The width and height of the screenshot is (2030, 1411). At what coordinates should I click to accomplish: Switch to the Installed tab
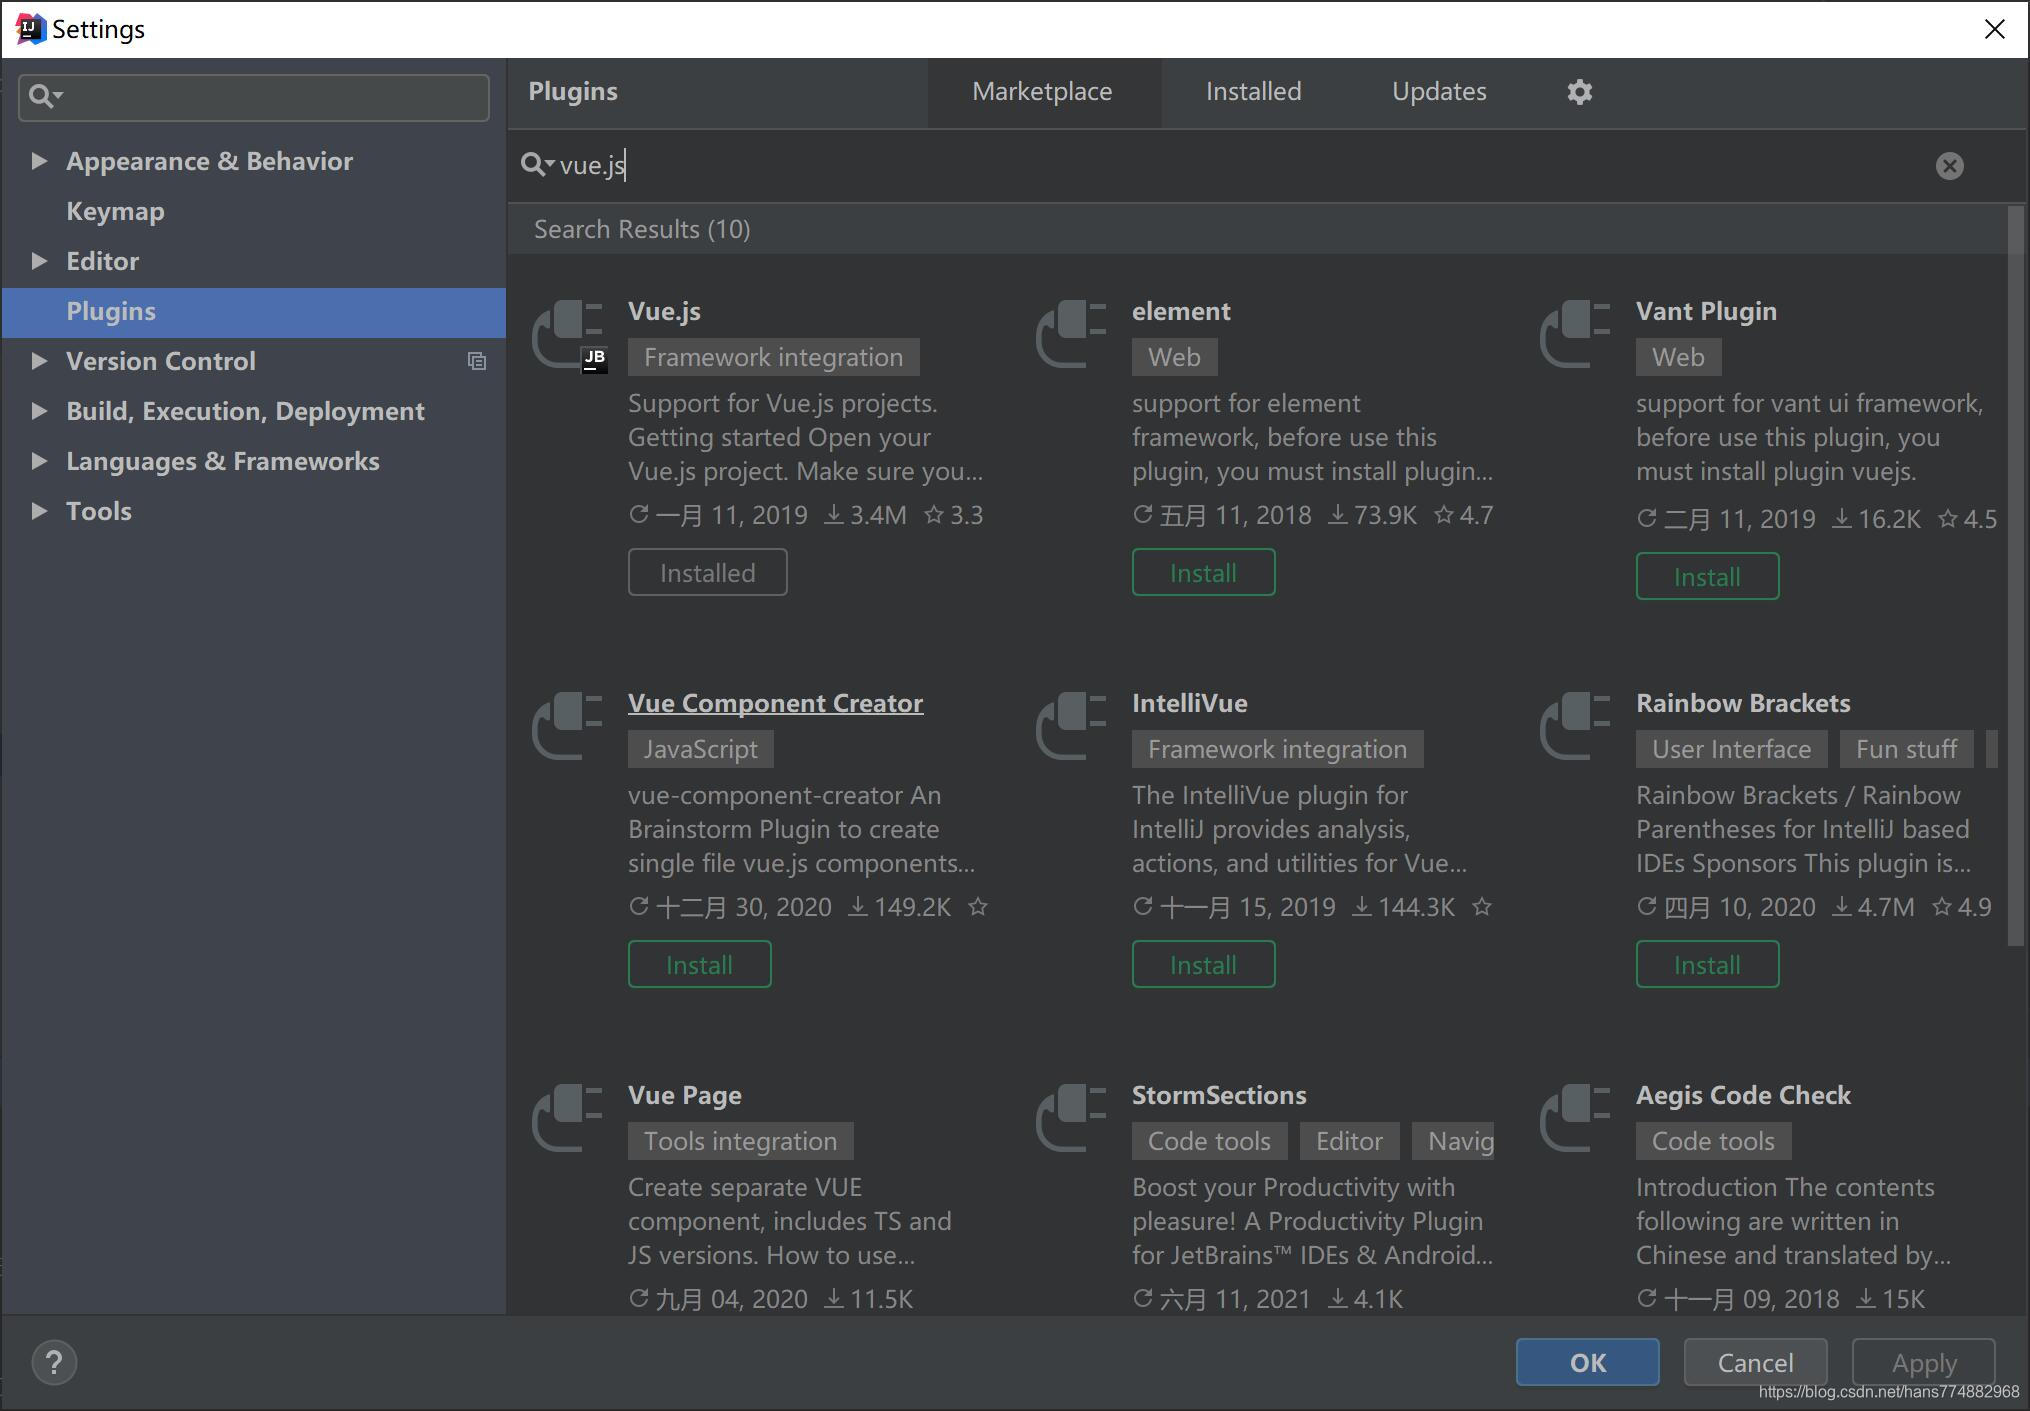[x=1253, y=92]
